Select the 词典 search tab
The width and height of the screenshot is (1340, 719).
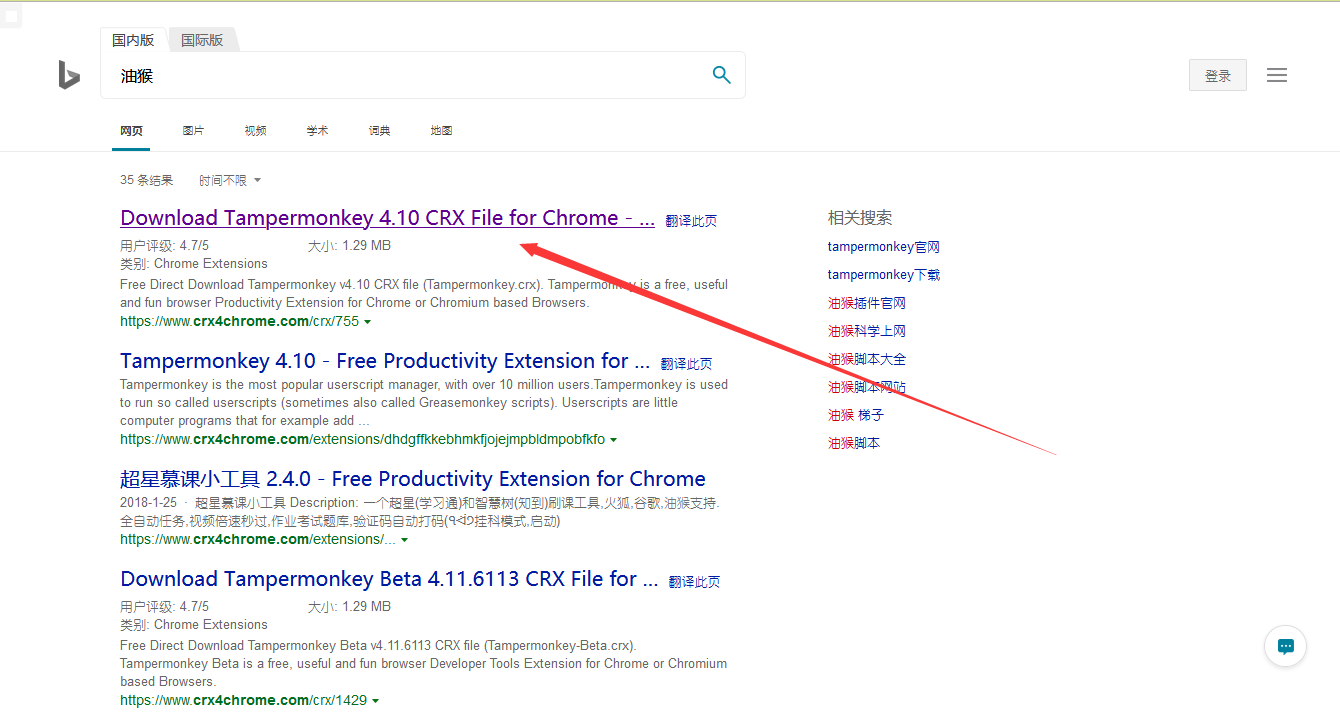point(379,131)
